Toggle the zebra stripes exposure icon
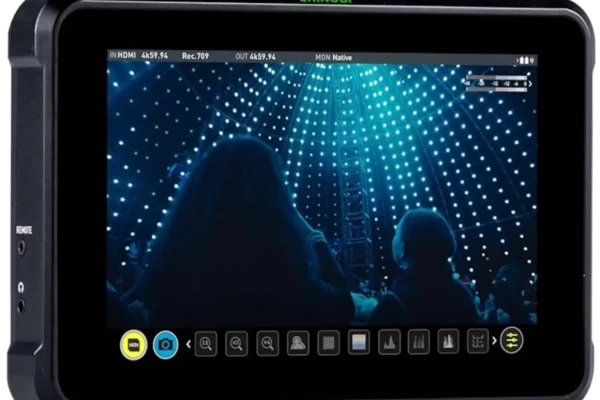600x400 pixels. point(327,343)
